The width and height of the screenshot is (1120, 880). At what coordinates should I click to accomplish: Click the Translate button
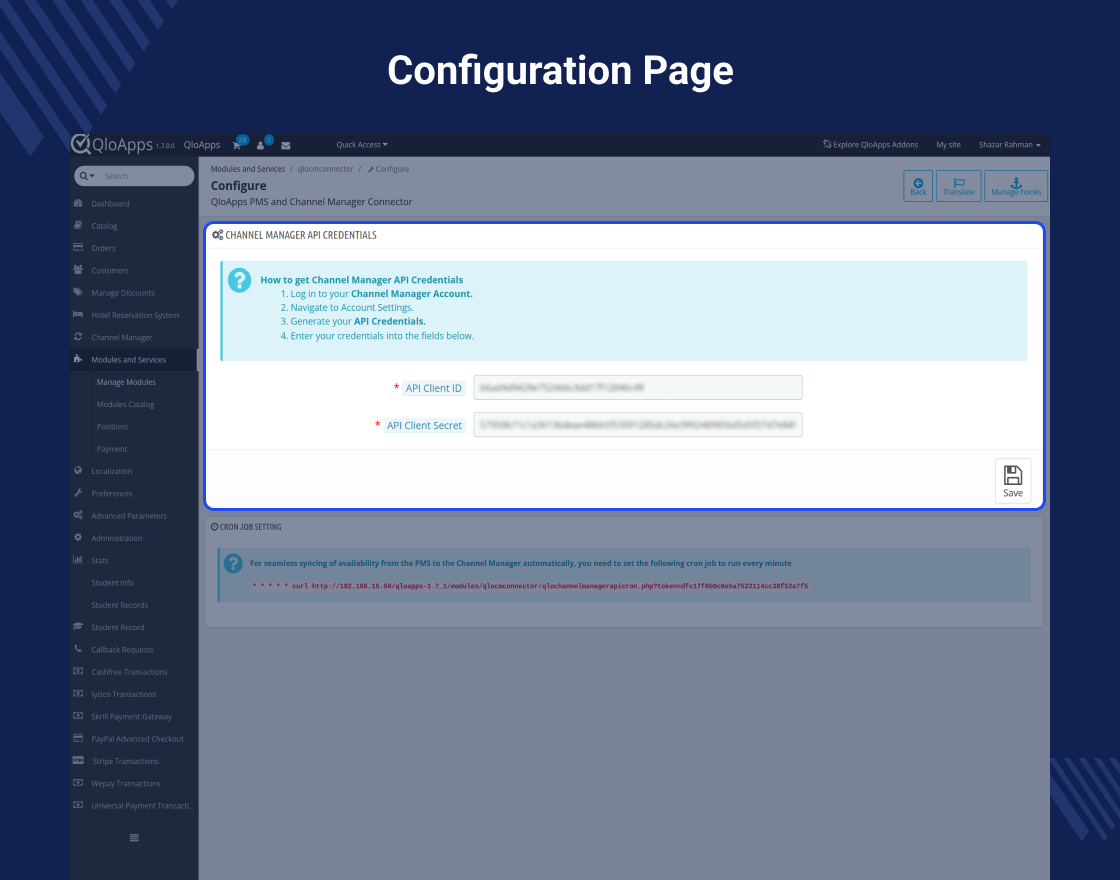point(959,186)
